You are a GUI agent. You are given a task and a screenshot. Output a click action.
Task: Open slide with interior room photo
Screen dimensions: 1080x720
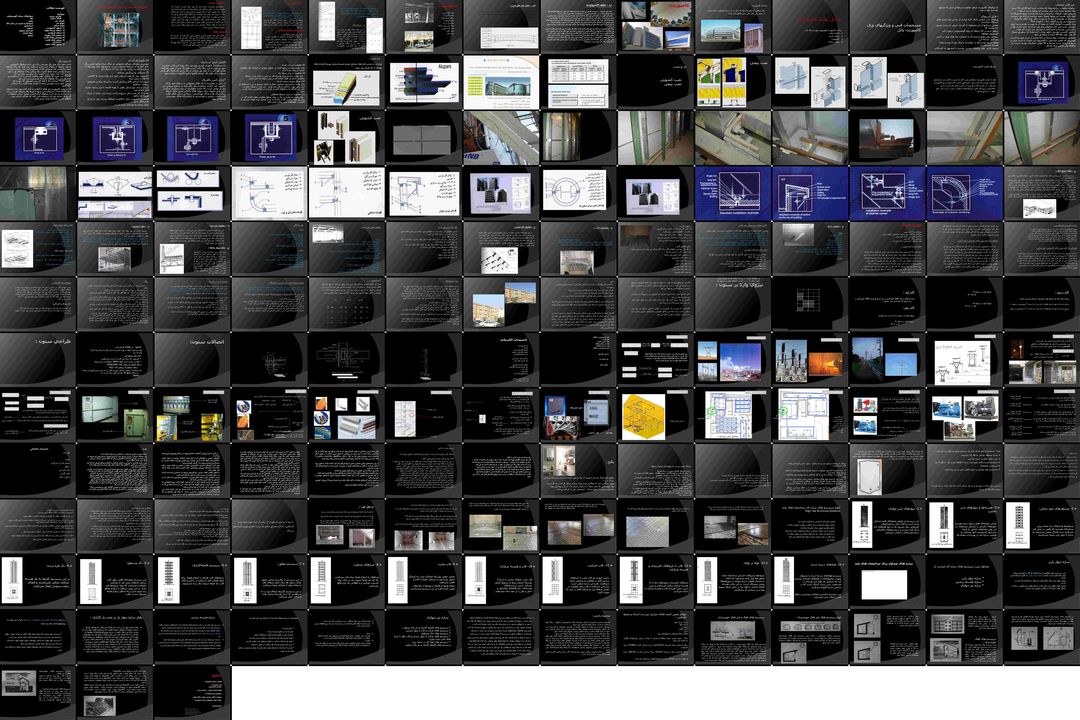coord(578,471)
